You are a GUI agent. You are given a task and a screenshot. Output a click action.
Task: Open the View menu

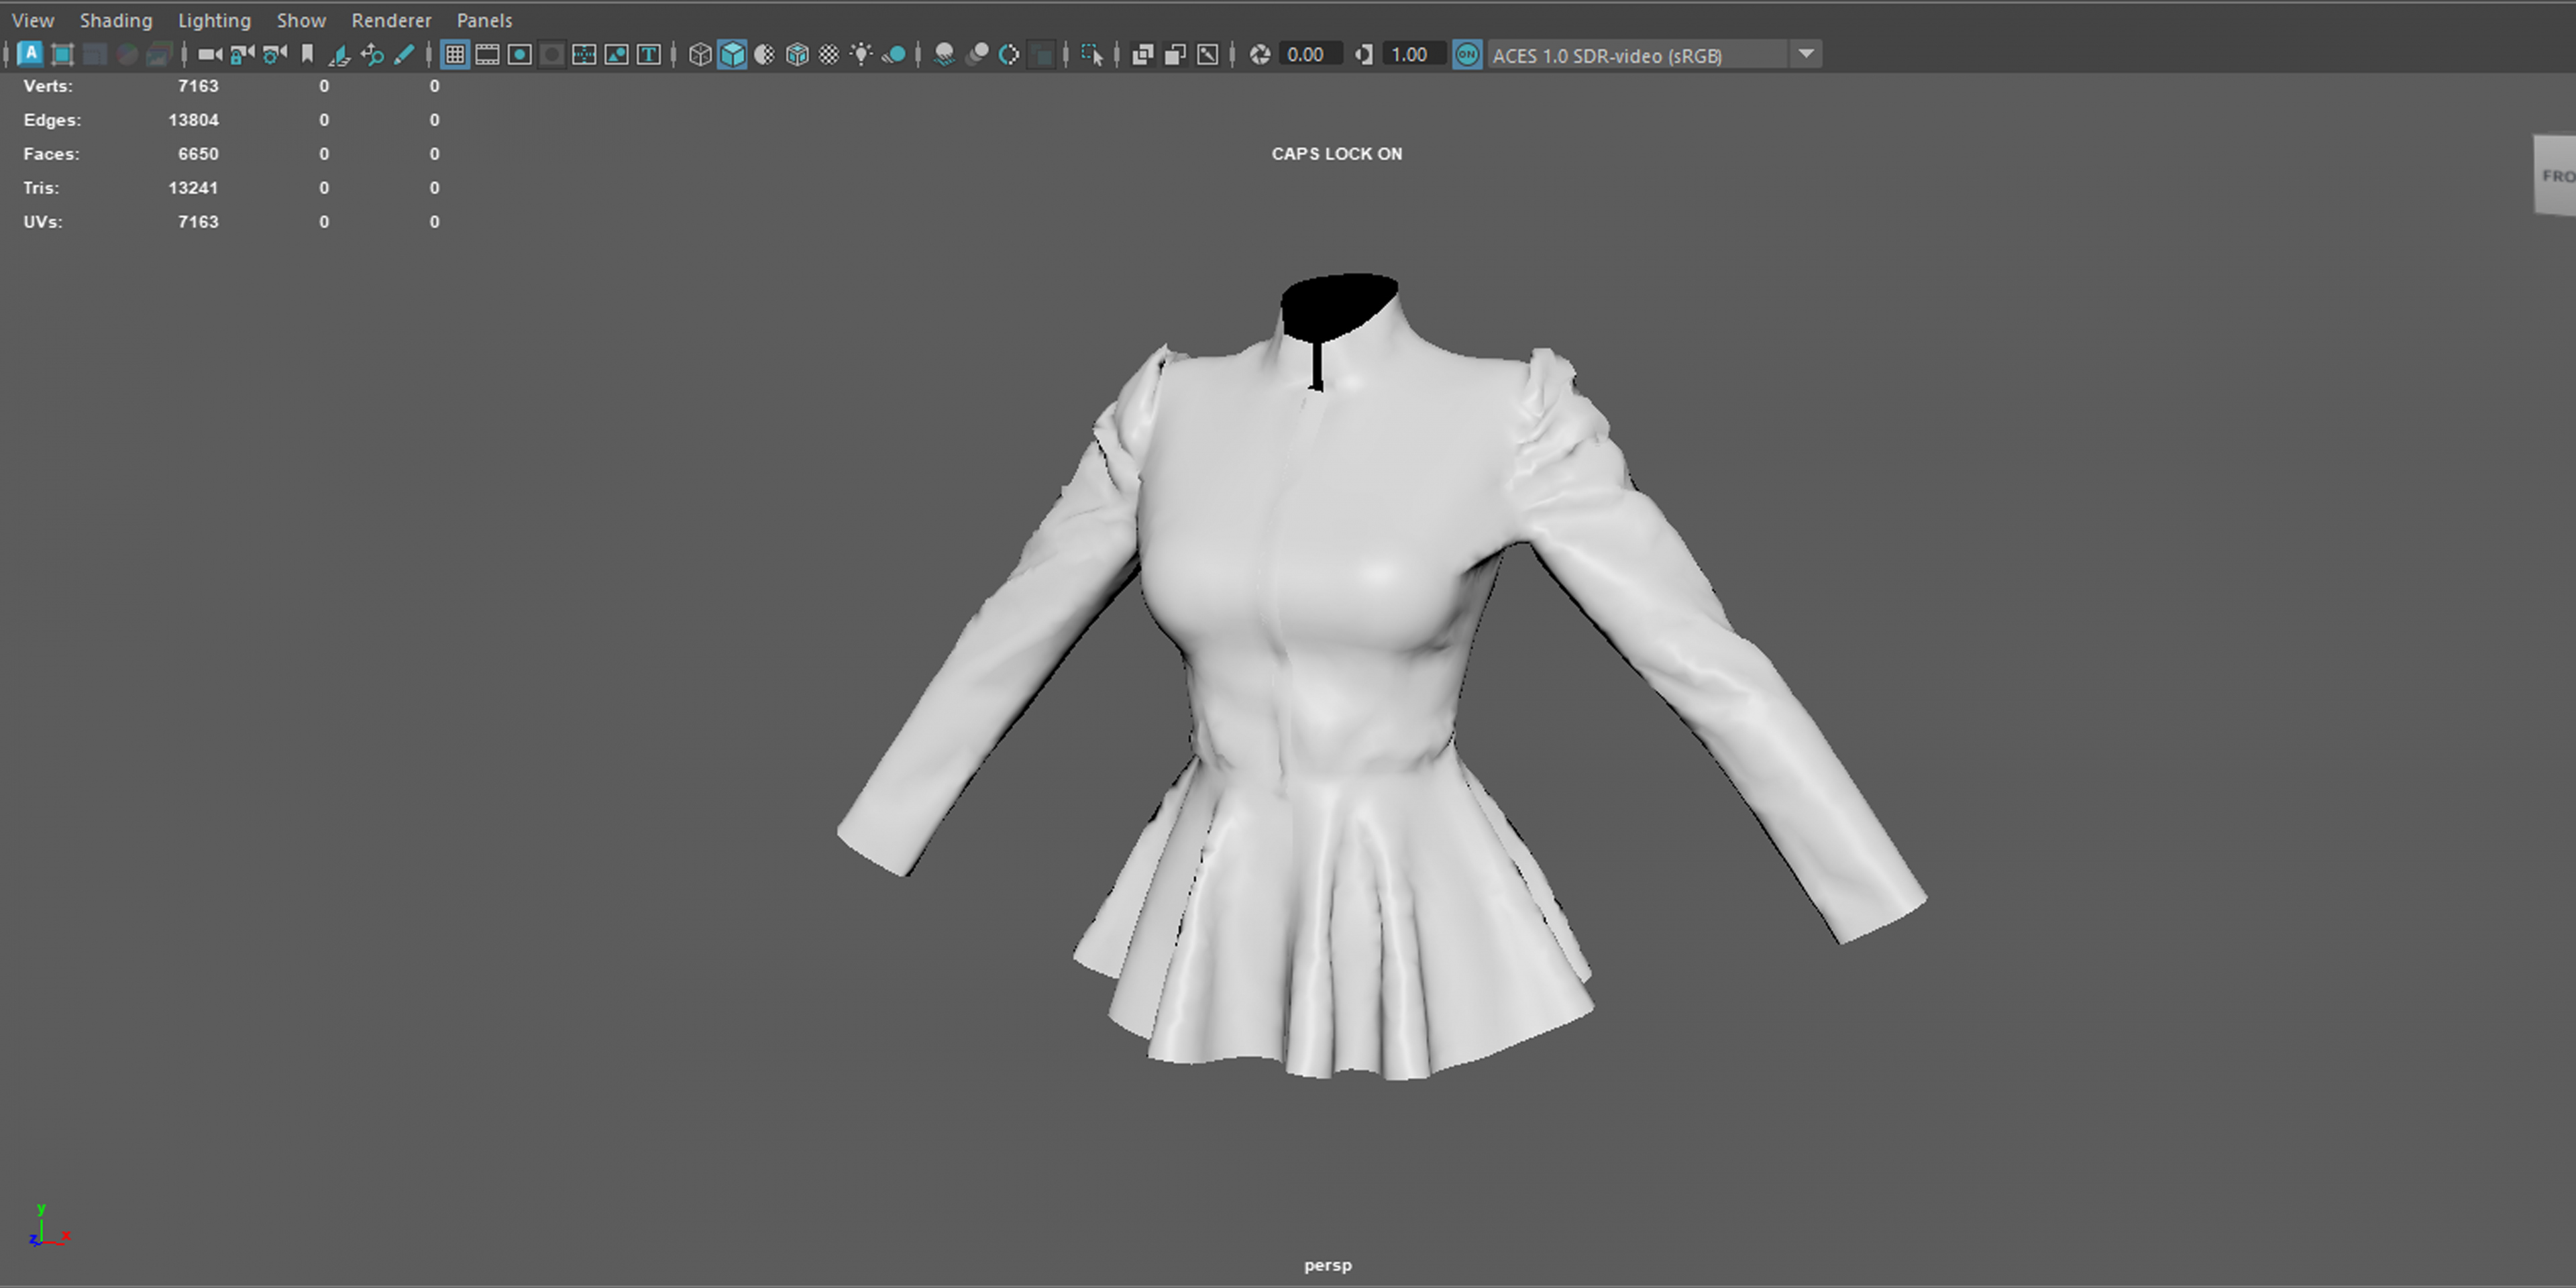coord(33,20)
